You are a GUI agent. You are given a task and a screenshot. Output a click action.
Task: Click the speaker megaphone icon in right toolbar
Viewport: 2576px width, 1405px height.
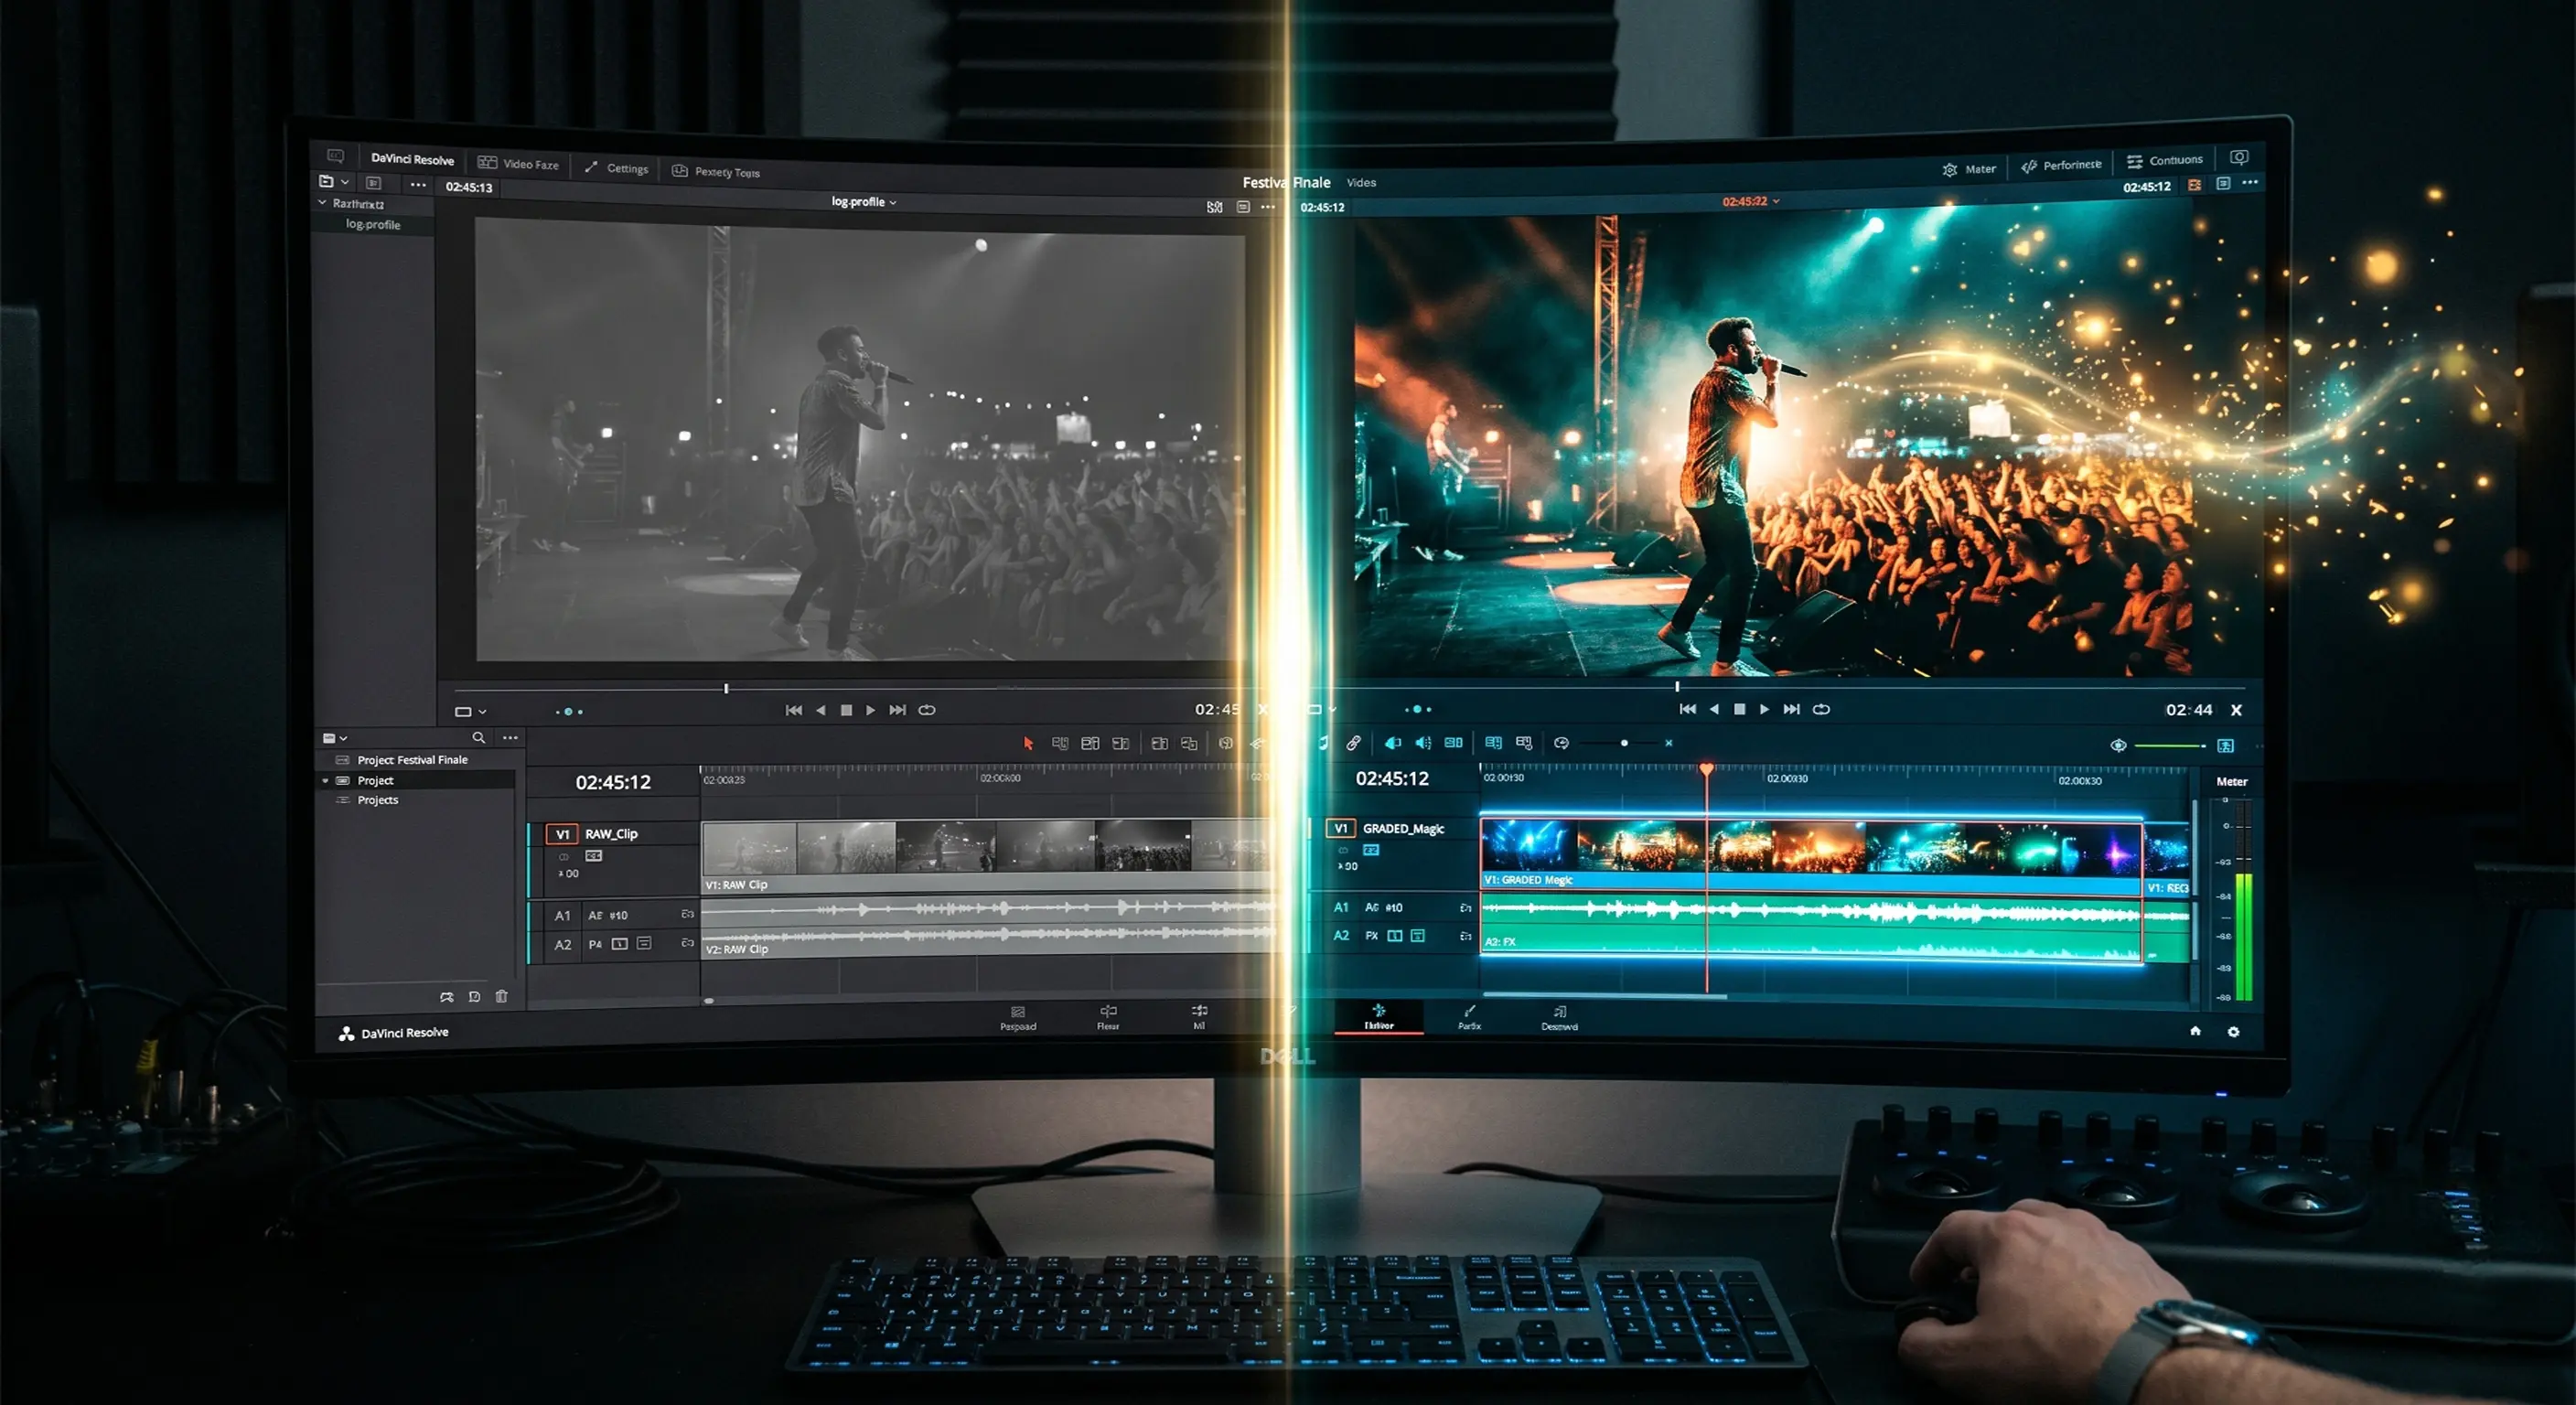tap(1392, 743)
